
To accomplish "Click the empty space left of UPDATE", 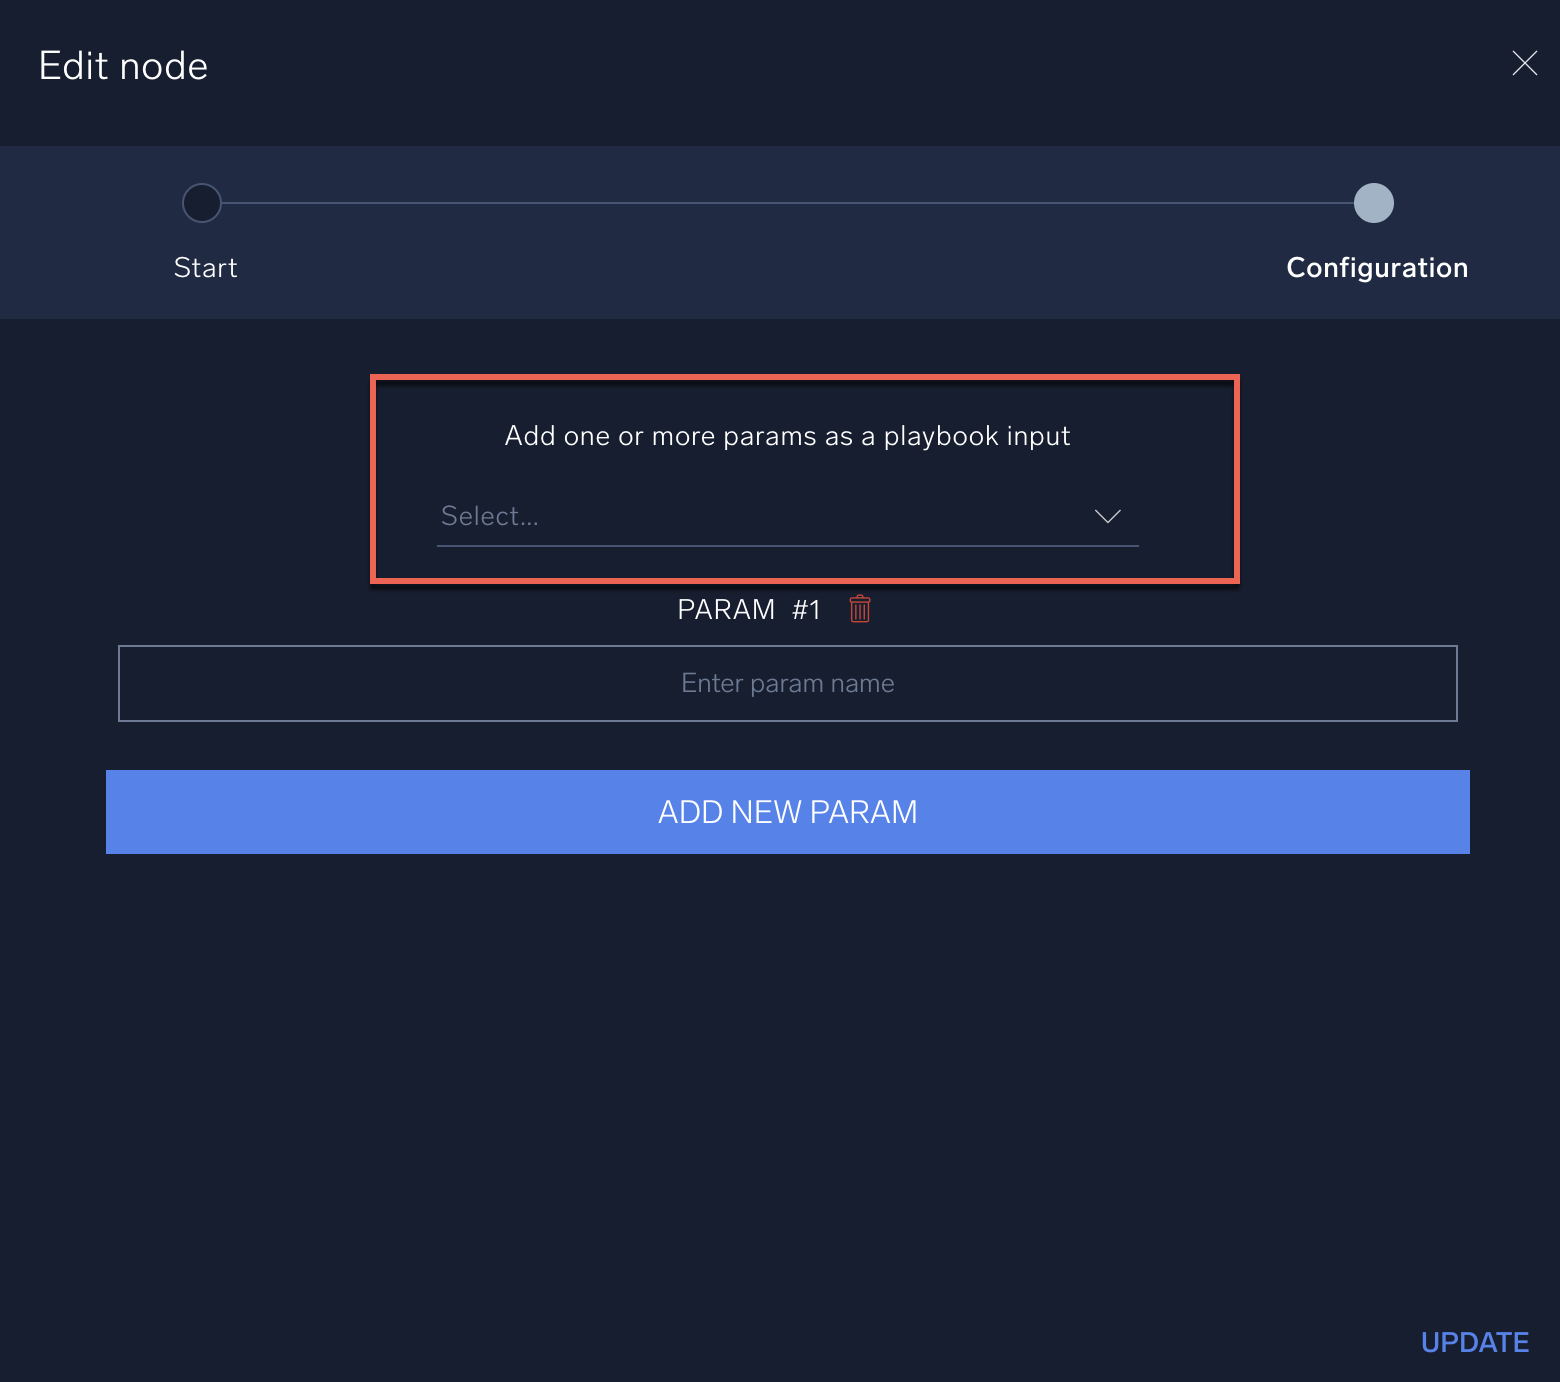I will [x=900, y=1342].
